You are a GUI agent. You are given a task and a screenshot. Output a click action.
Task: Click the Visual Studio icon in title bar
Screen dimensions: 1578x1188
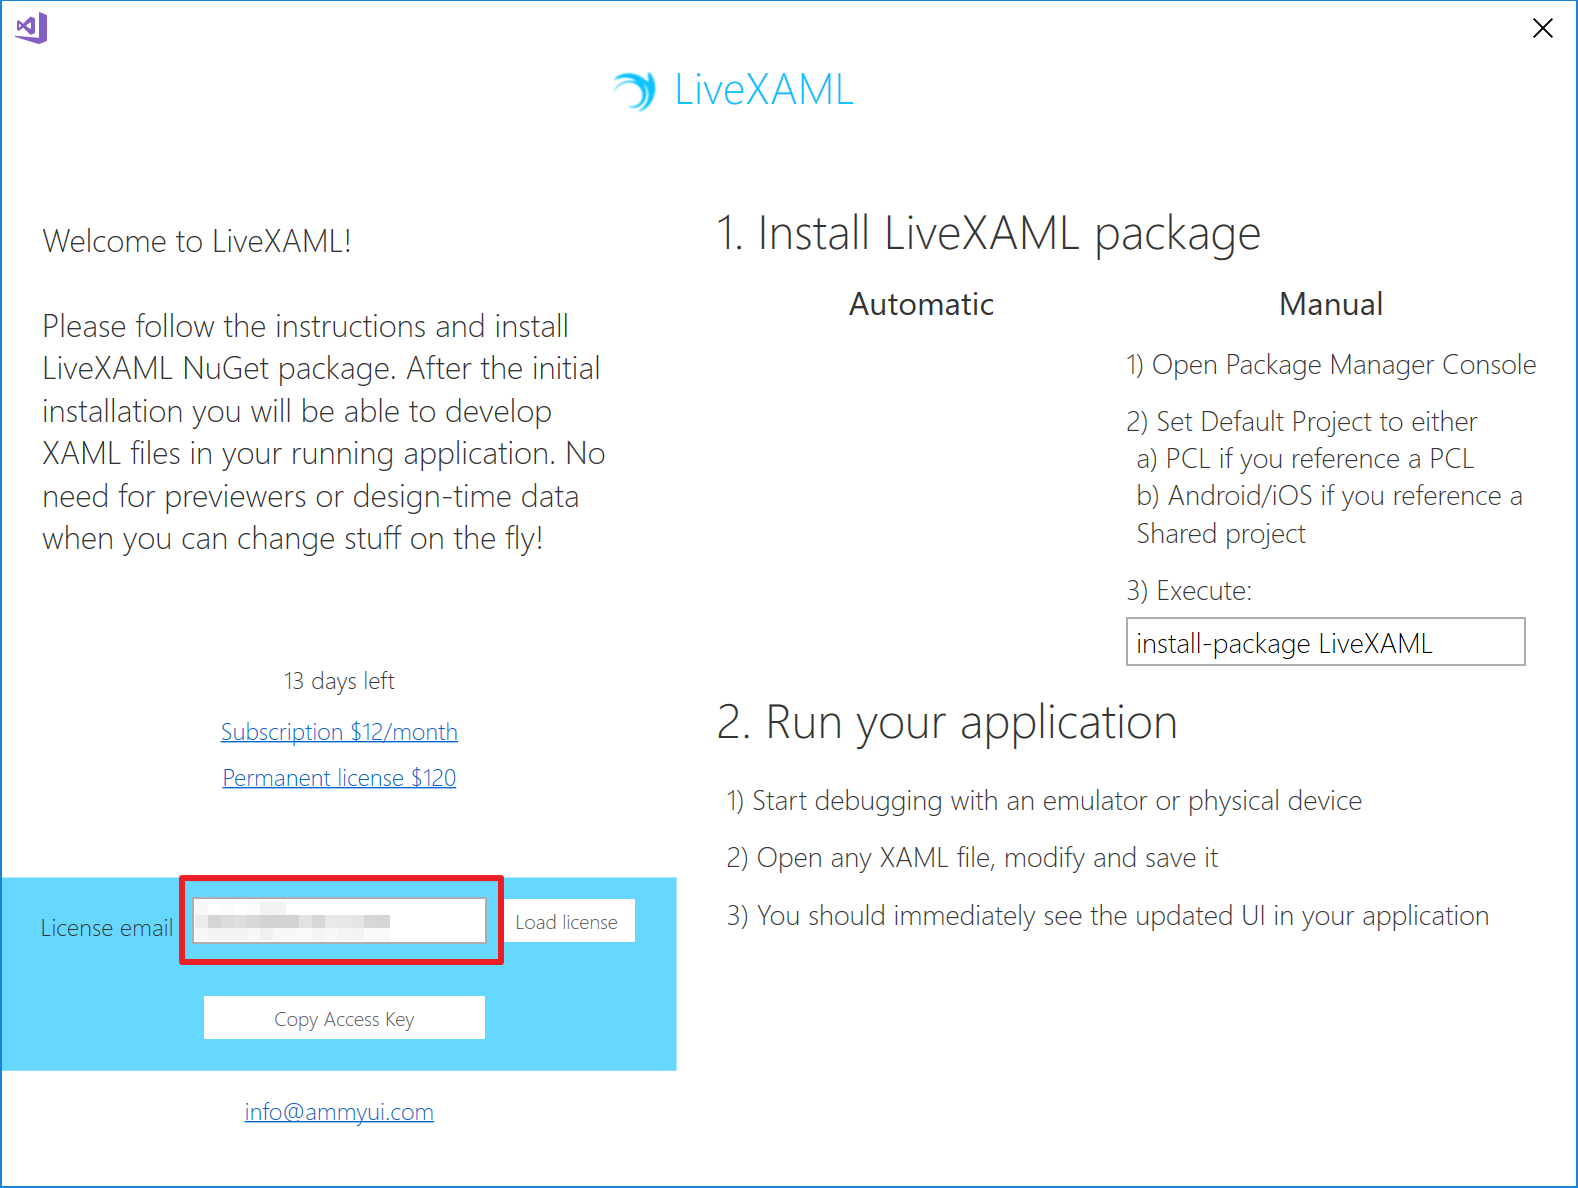pyautogui.click(x=31, y=28)
